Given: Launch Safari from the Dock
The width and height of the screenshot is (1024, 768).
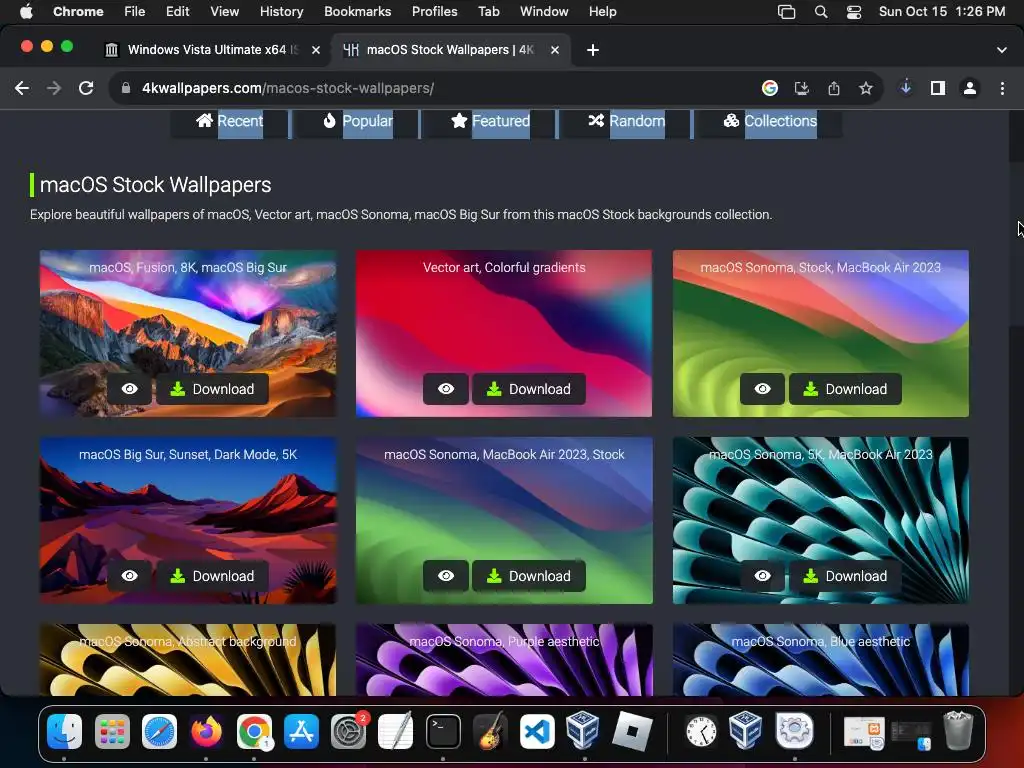Looking at the screenshot, I should [x=159, y=731].
